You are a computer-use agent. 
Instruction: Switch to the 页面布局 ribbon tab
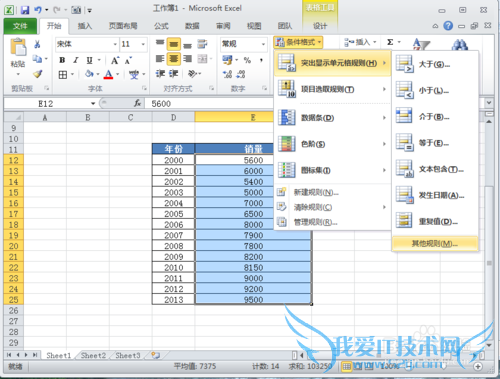coord(123,26)
